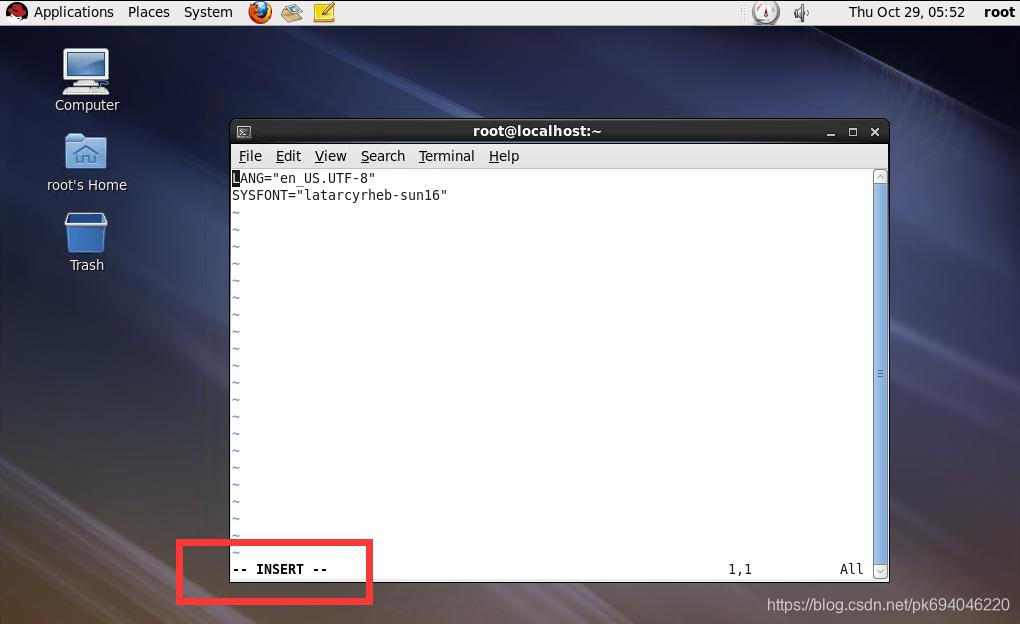Select the Trash desktop icon
The image size is (1020, 624).
click(x=86, y=242)
